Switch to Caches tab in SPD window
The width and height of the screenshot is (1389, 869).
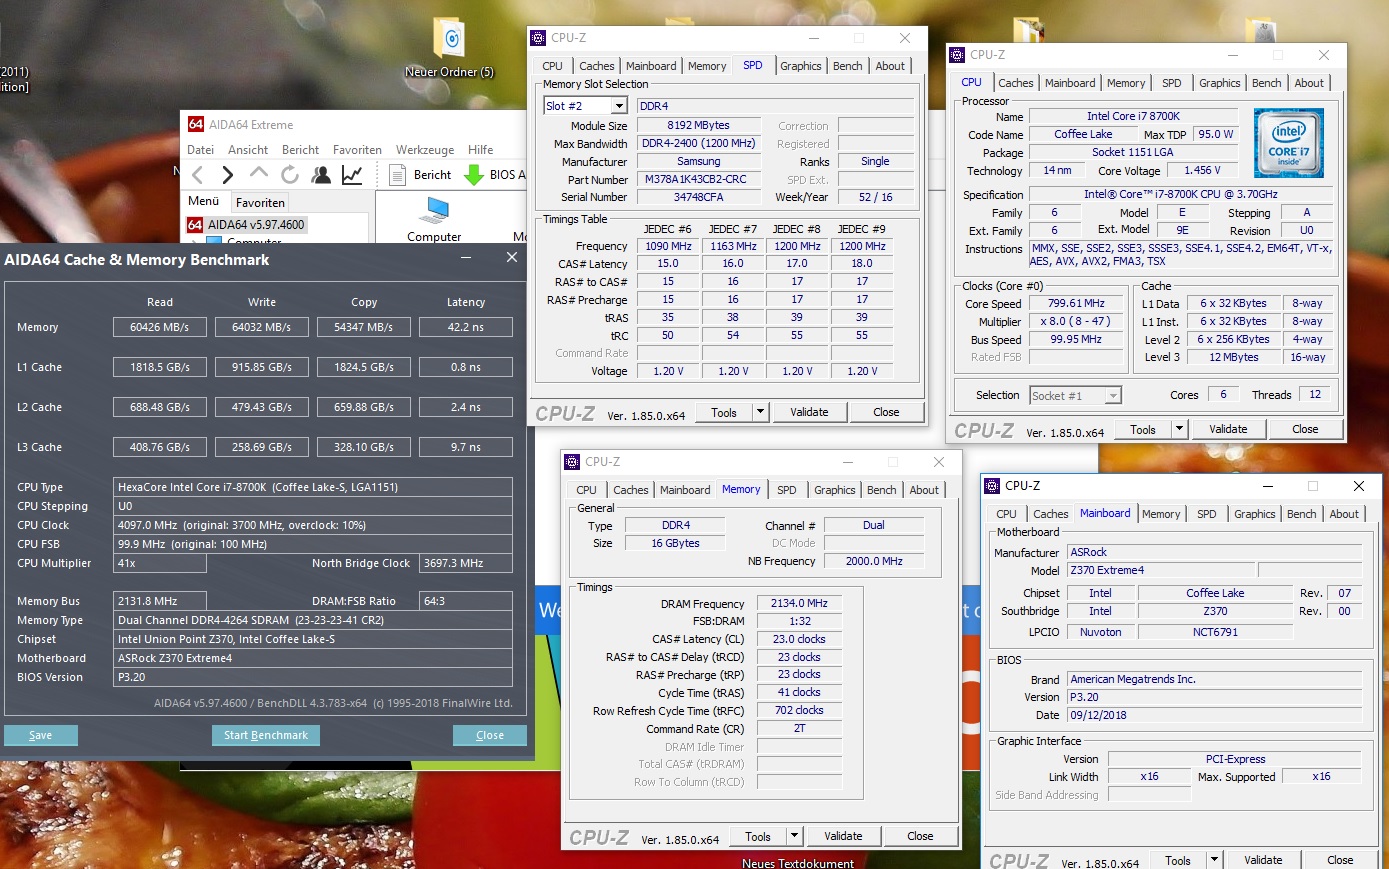click(597, 66)
